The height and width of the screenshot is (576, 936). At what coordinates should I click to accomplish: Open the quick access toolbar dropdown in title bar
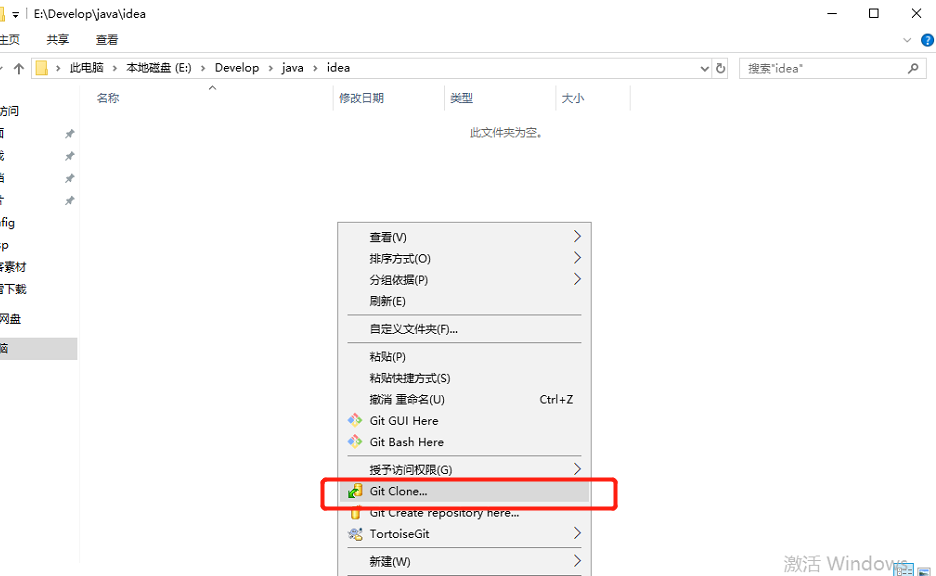(x=16, y=14)
